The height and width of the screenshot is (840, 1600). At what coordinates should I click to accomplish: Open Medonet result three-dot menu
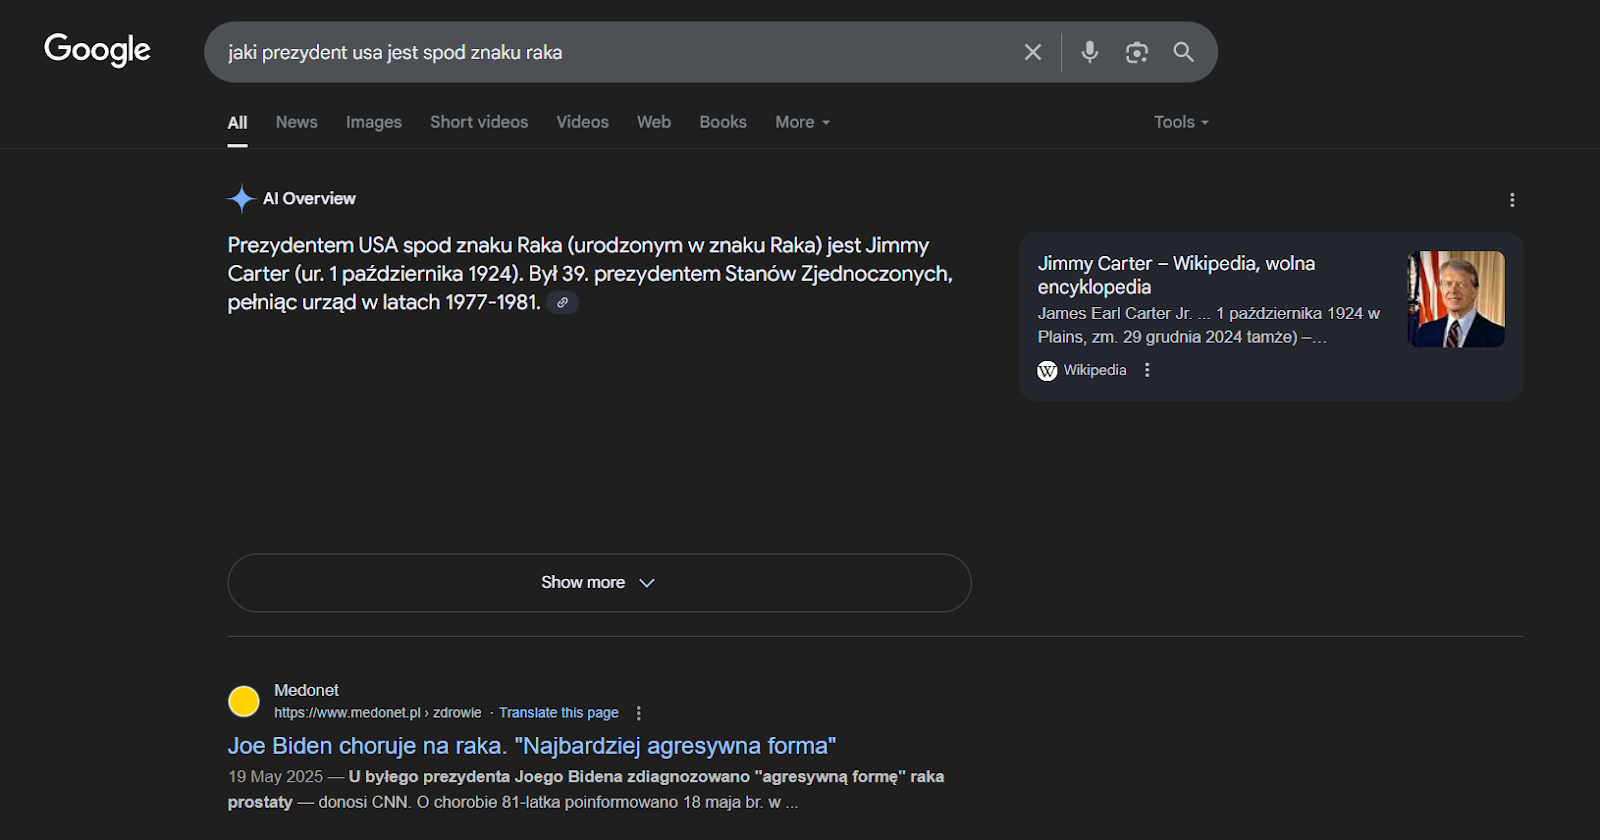[638, 713]
